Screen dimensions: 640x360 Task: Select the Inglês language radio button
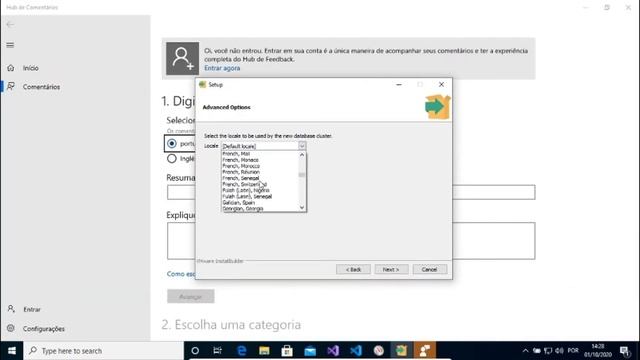click(x=172, y=158)
